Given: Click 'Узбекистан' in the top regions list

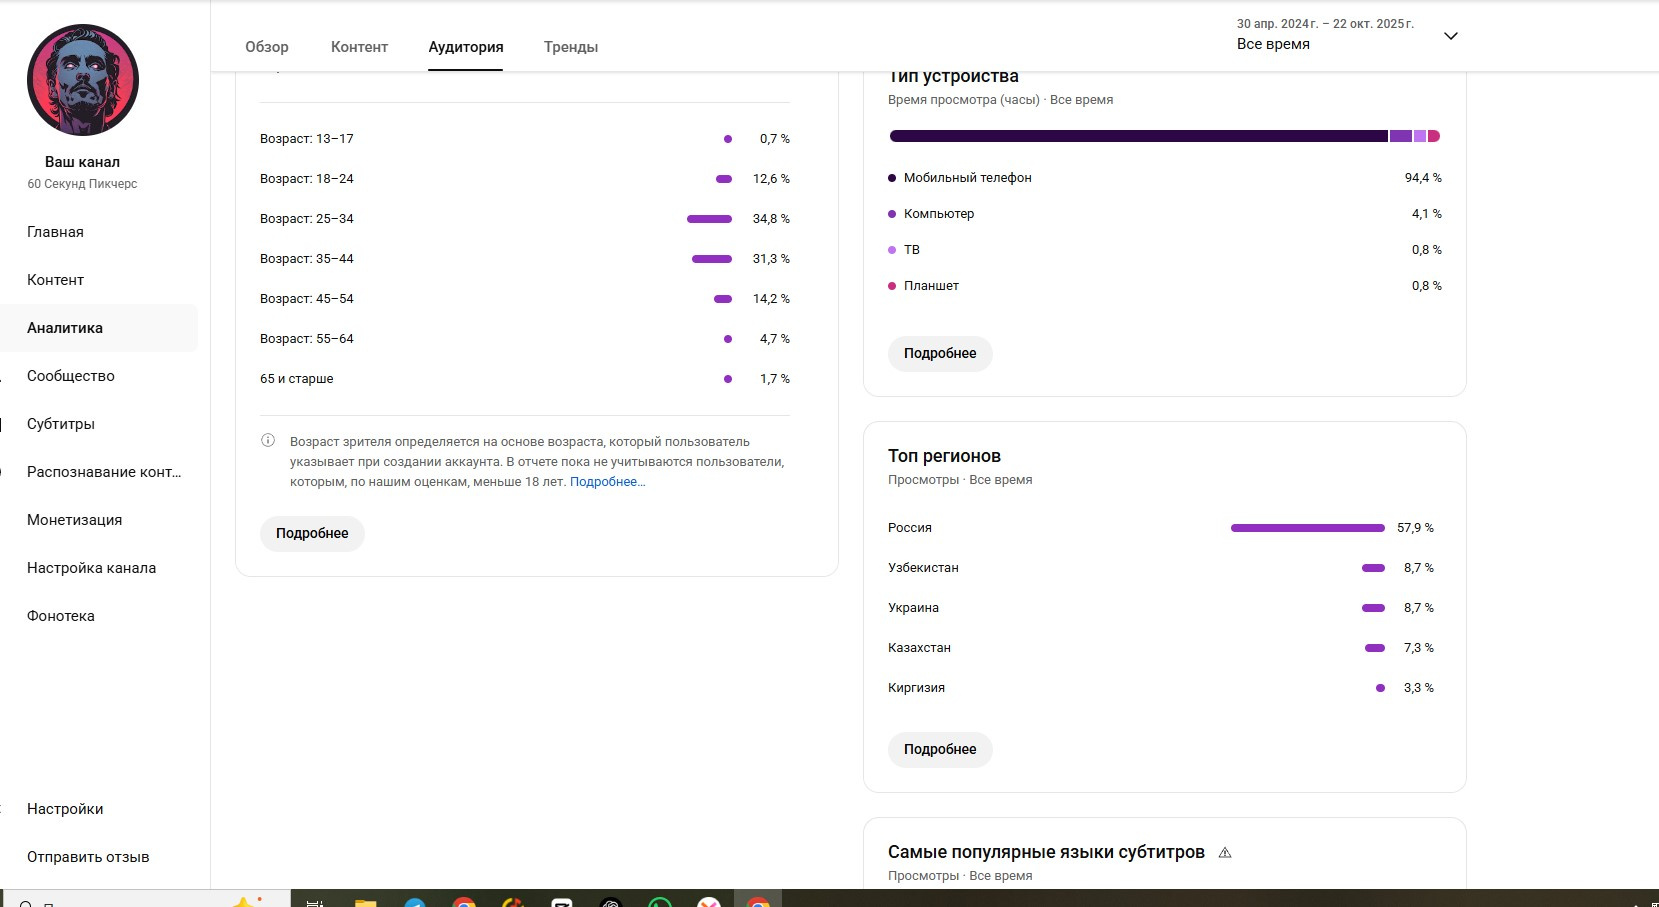Looking at the screenshot, I should click(x=923, y=568).
